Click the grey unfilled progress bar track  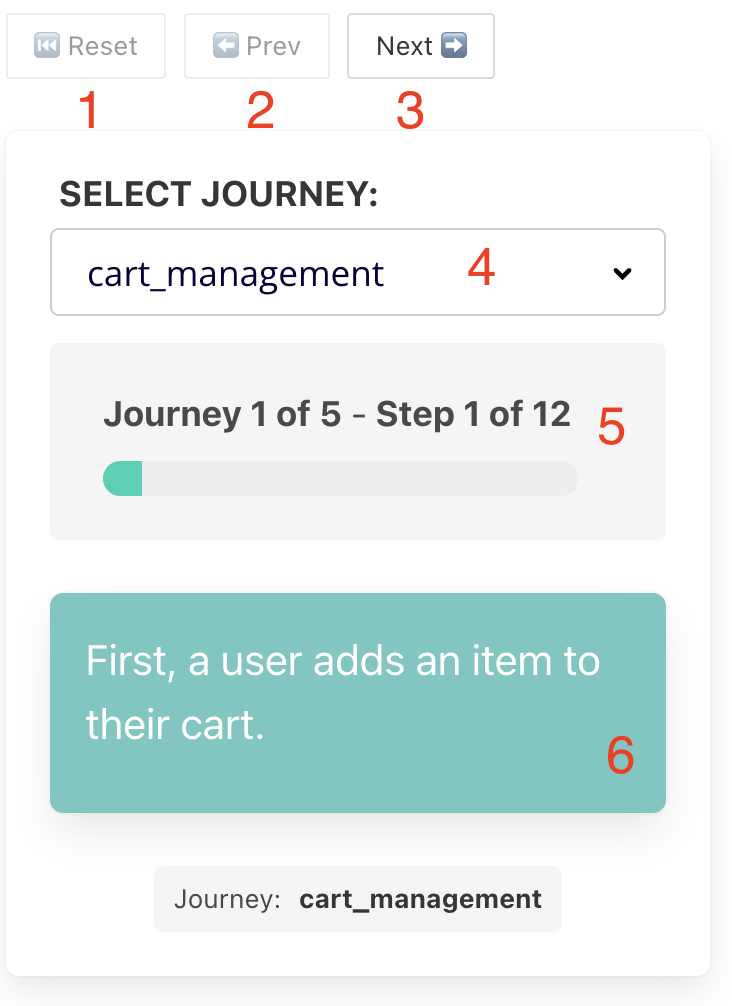360,479
